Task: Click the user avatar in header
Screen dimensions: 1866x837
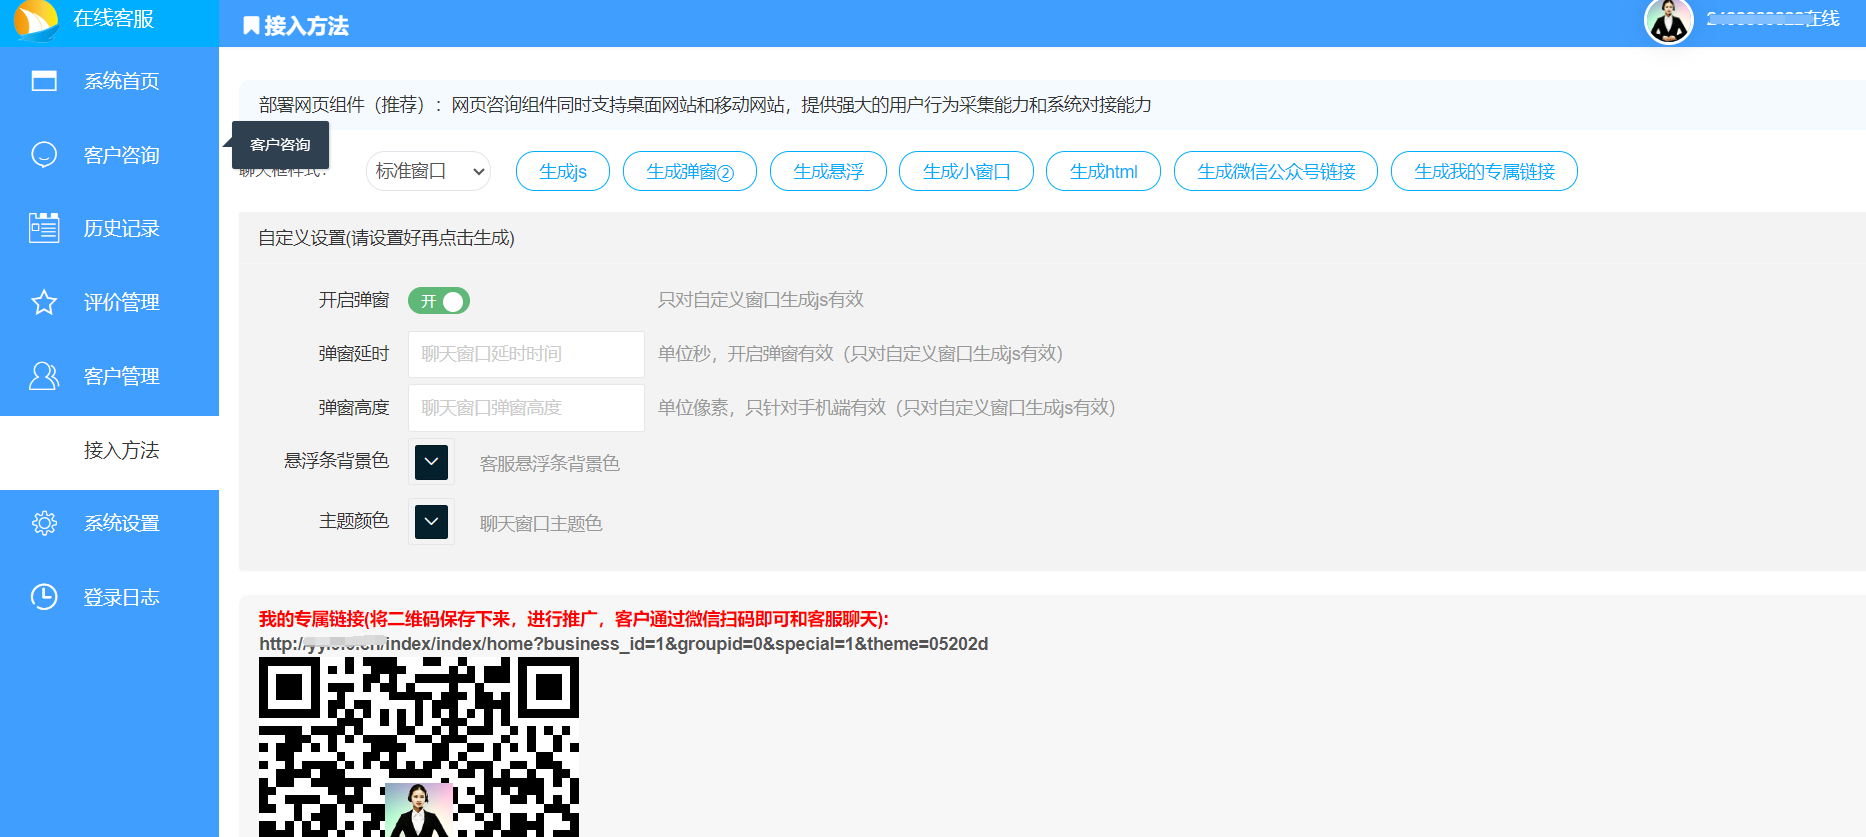Action: pyautogui.click(x=1668, y=21)
